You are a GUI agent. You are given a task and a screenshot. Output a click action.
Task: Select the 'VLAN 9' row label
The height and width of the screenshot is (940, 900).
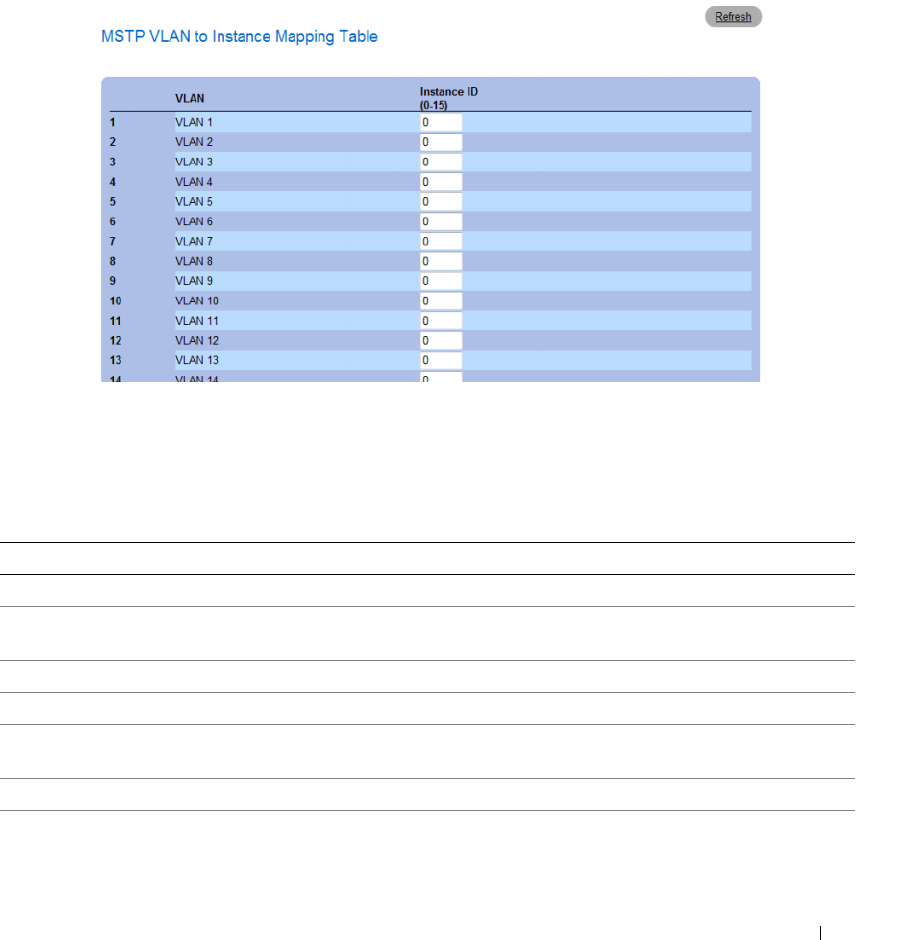coord(194,281)
